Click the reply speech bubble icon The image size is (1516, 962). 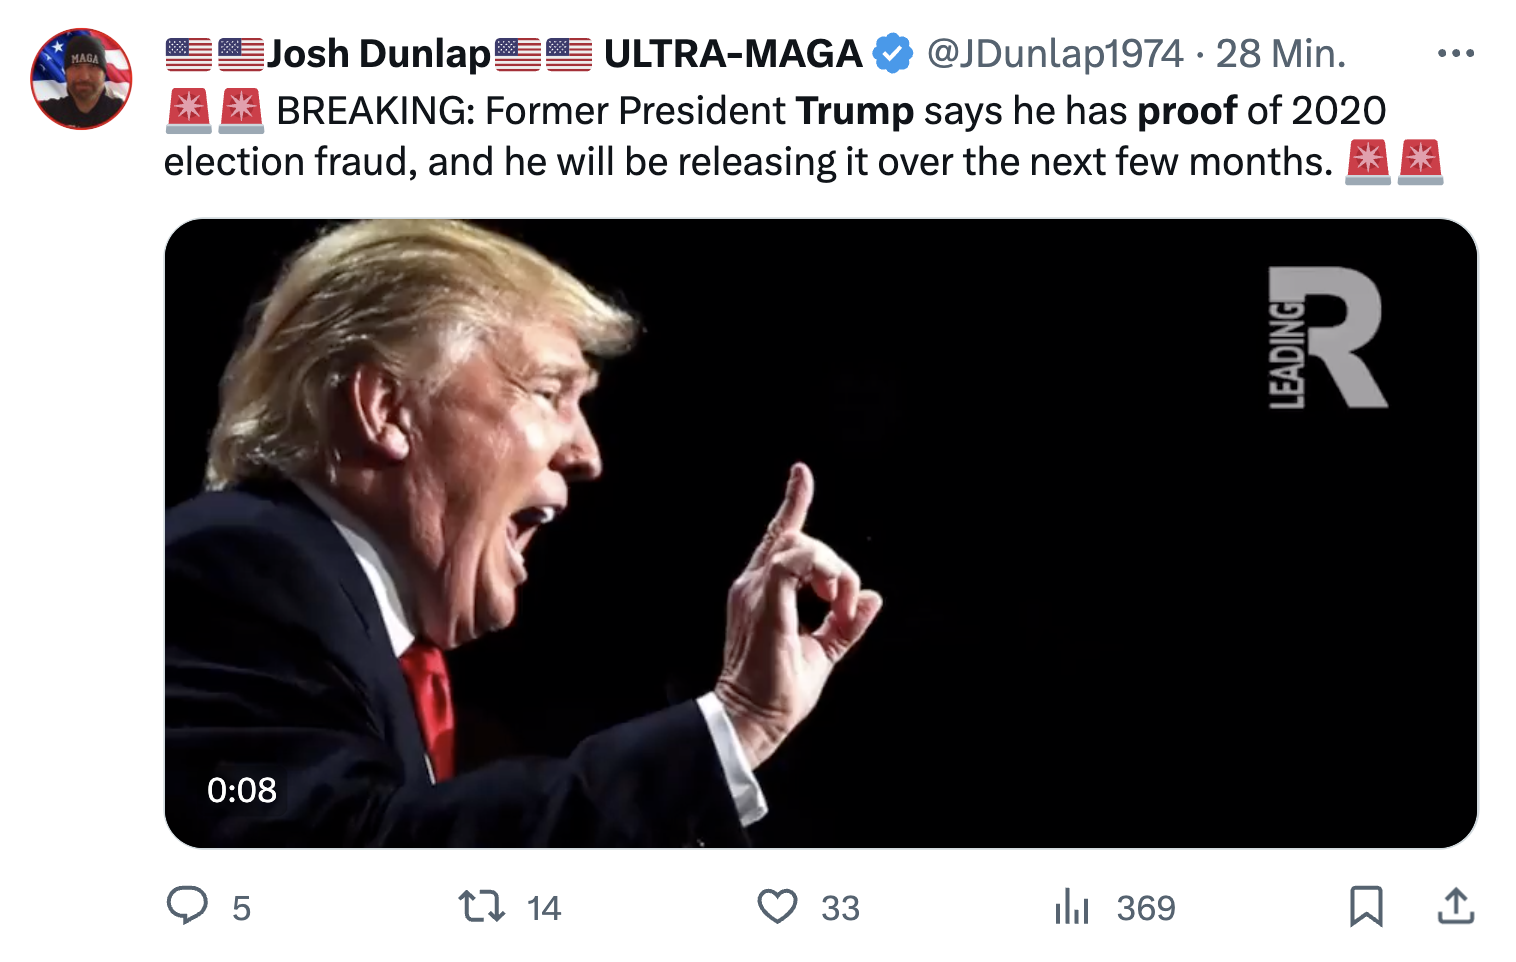tap(187, 905)
